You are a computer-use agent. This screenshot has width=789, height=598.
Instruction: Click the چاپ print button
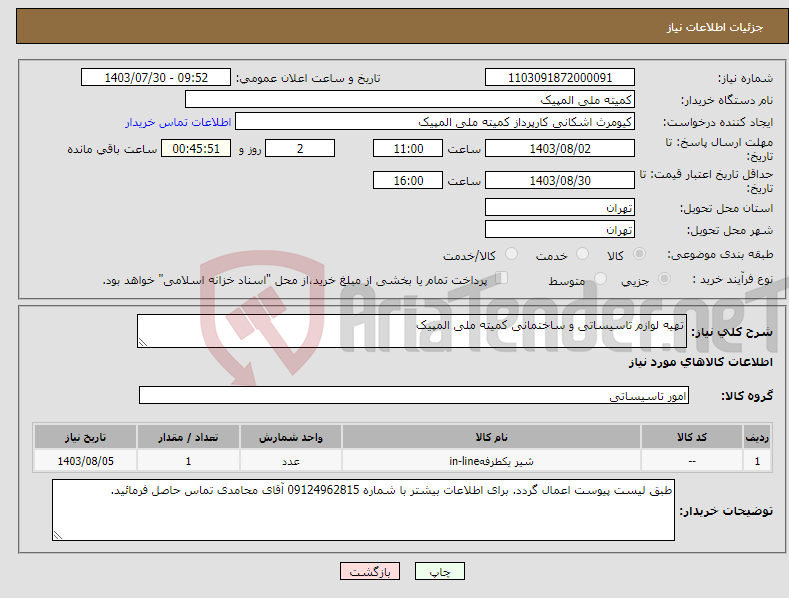[x=440, y=571]
